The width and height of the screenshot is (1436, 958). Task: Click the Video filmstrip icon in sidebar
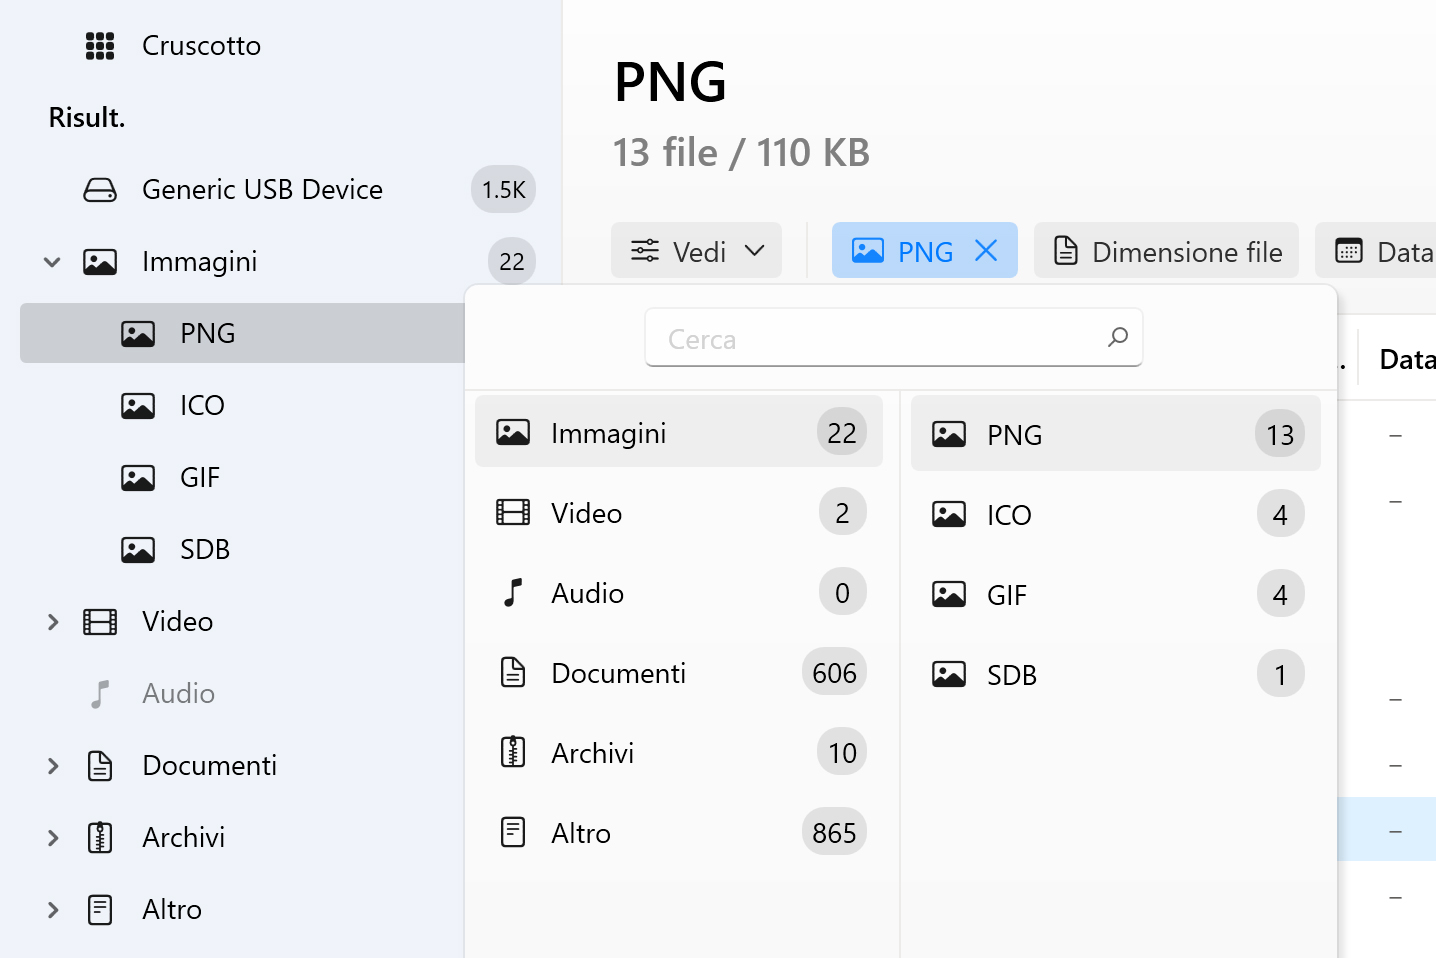coord(100,622)
